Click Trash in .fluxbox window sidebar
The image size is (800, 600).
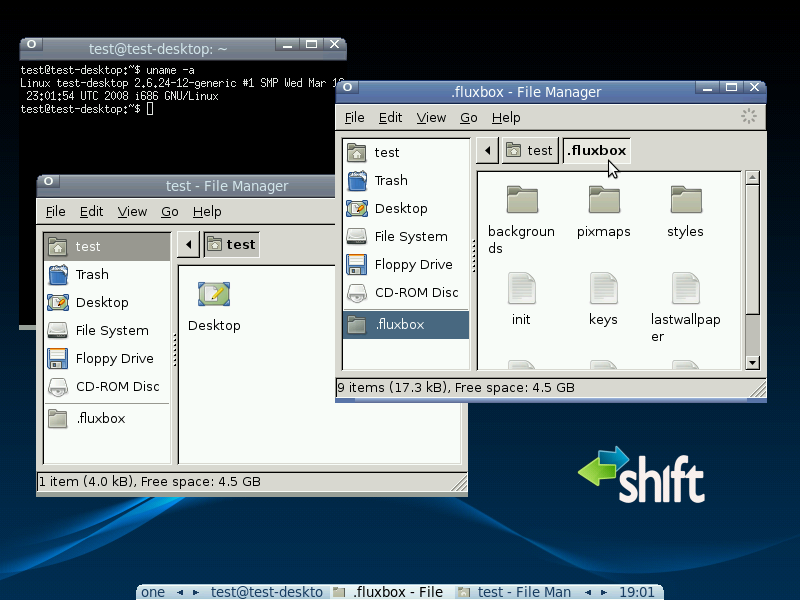(x=390, y=181)
